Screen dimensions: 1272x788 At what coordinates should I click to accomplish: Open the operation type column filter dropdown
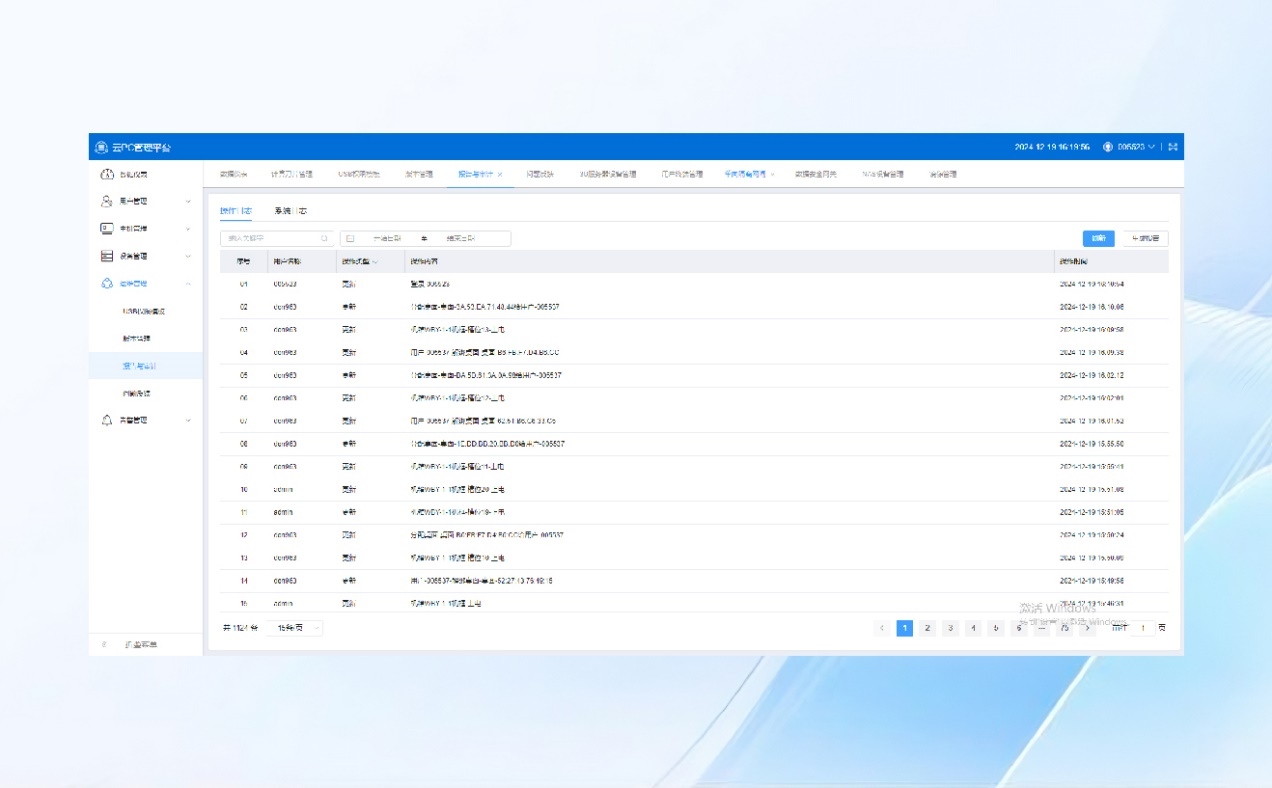(375, 262)
